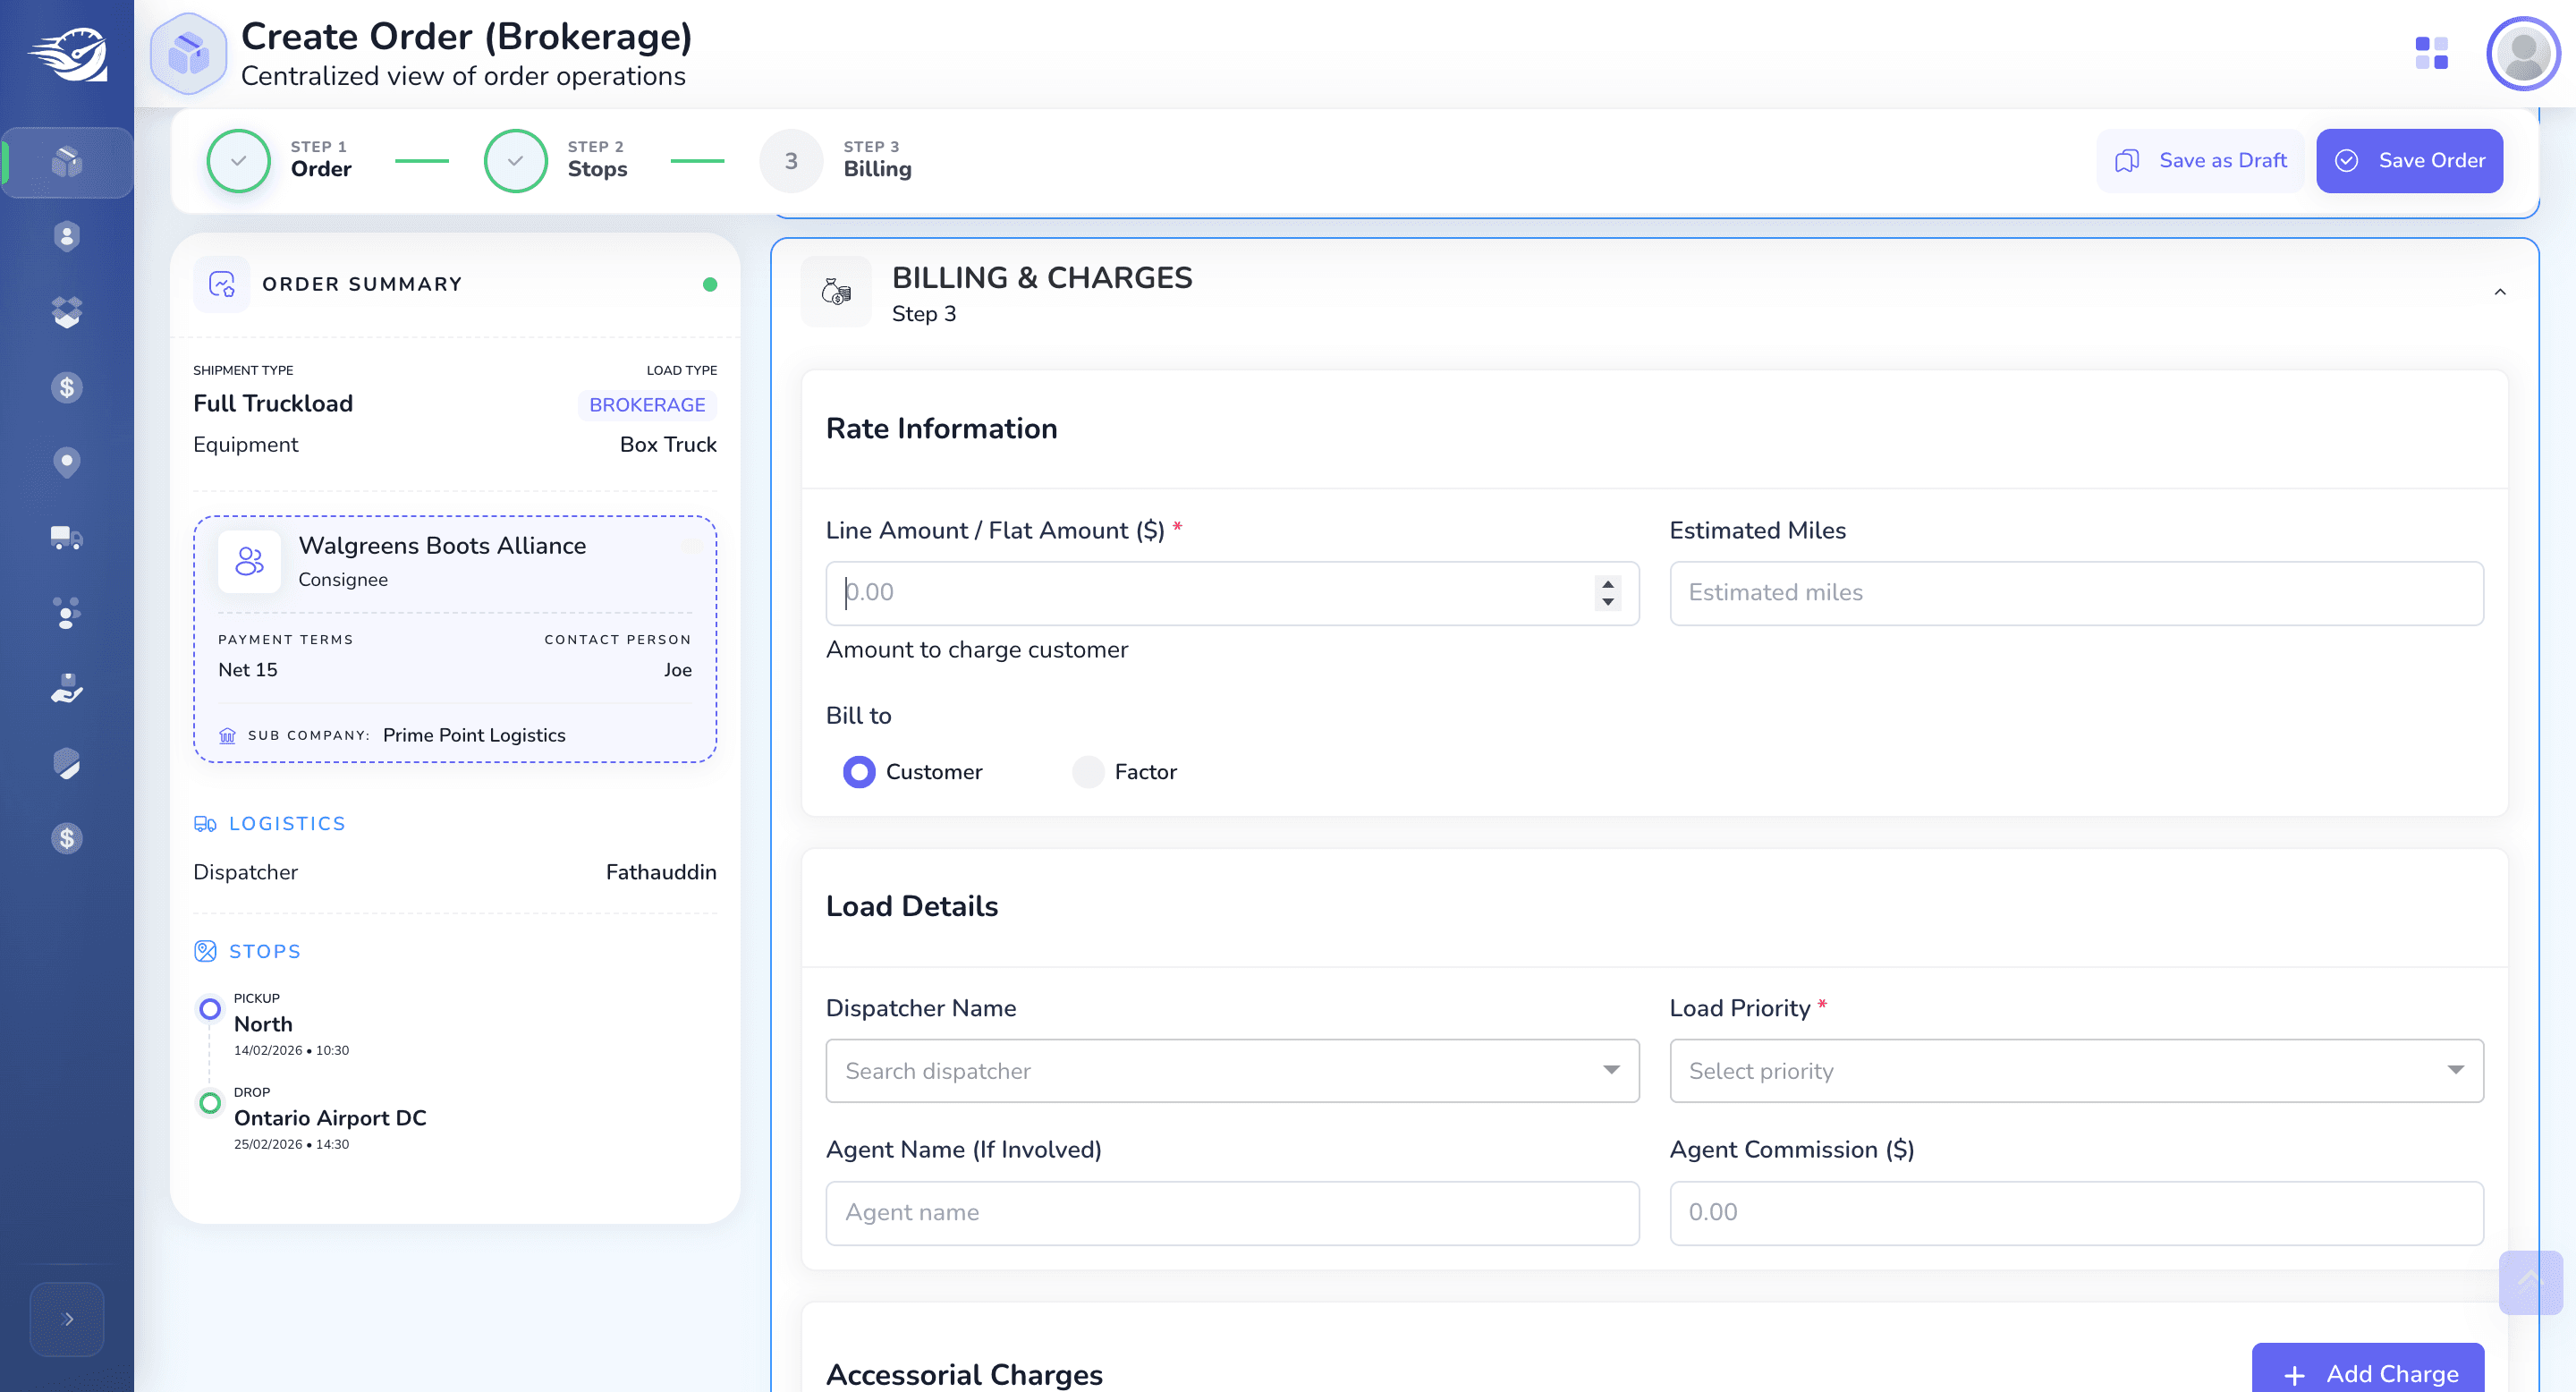Open the orders box icon in sidebar
2576x1392 pixels.
(67, 161)
